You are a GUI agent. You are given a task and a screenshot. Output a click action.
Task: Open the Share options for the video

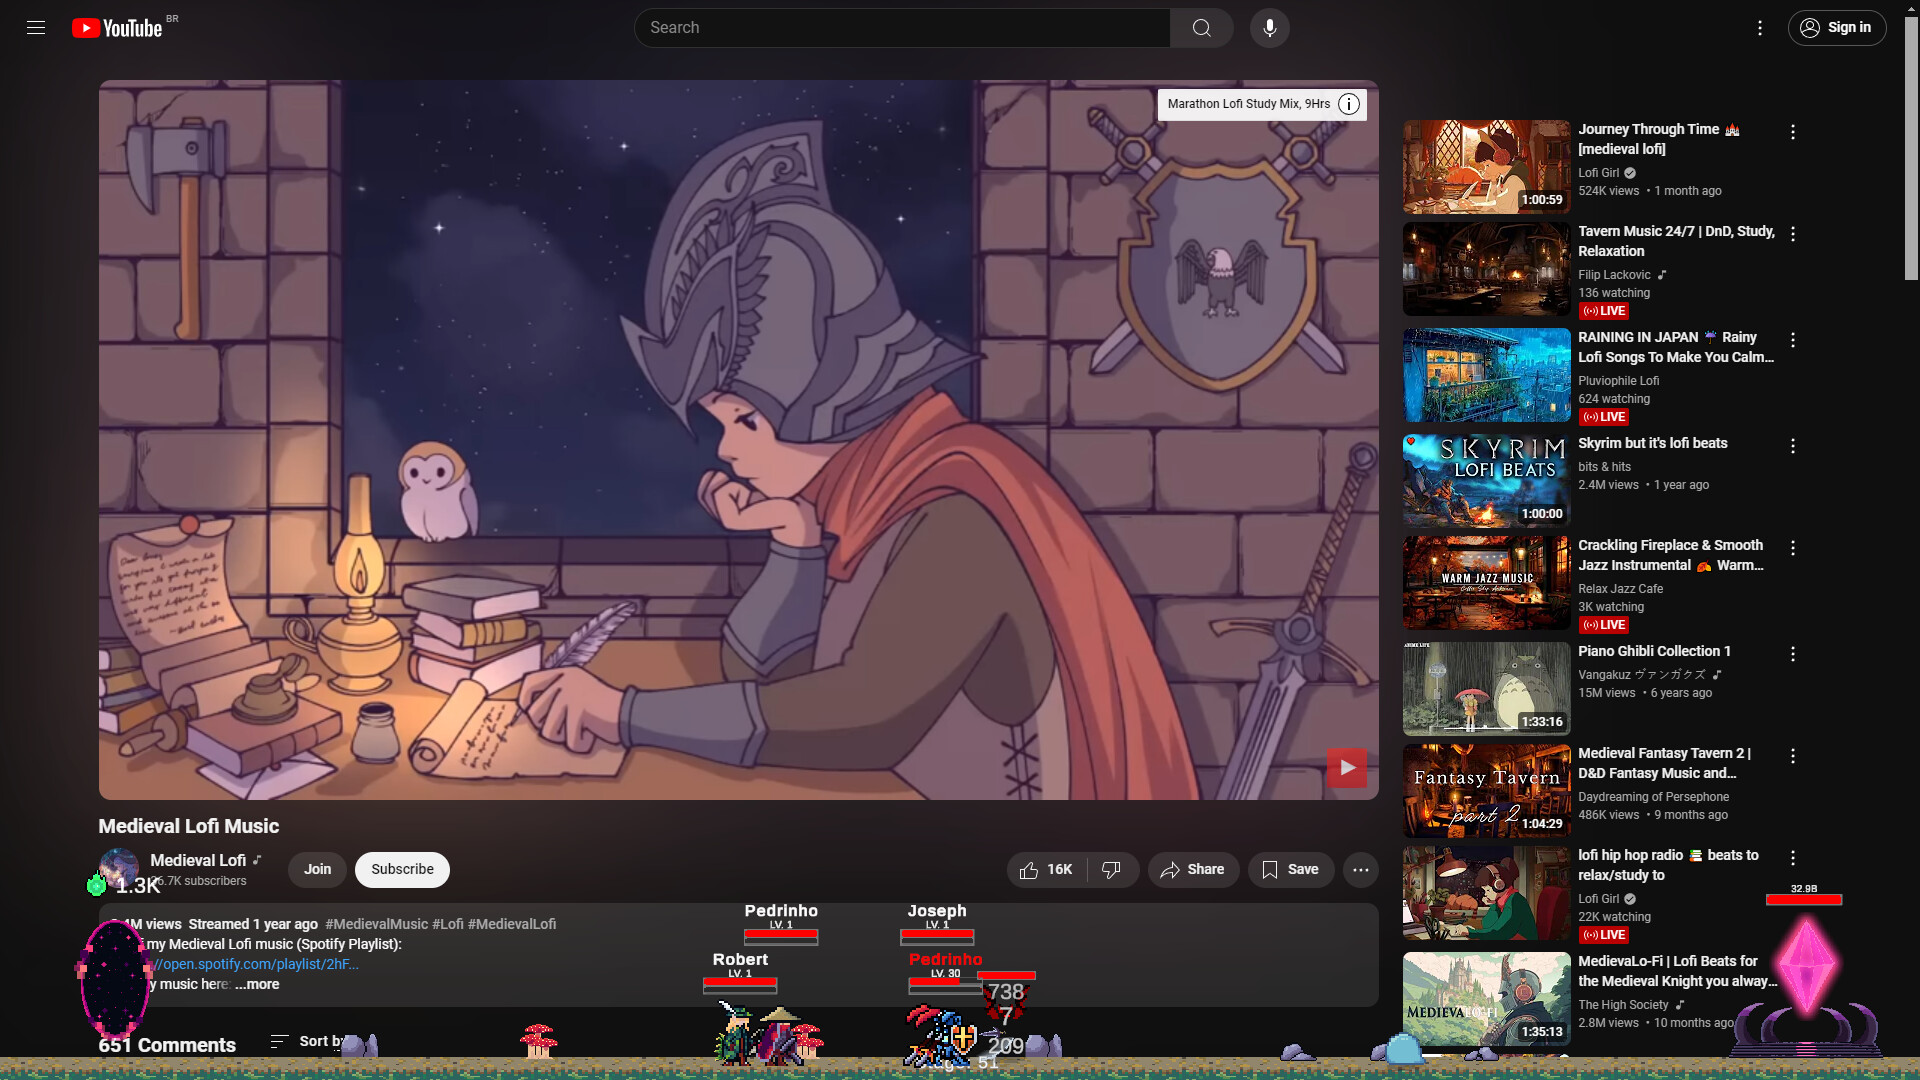tap(1192, 869)
